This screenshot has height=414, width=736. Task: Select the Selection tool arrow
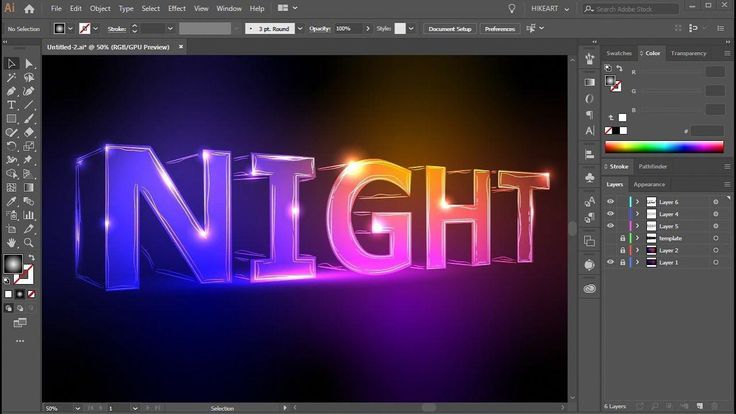point(11,63)
